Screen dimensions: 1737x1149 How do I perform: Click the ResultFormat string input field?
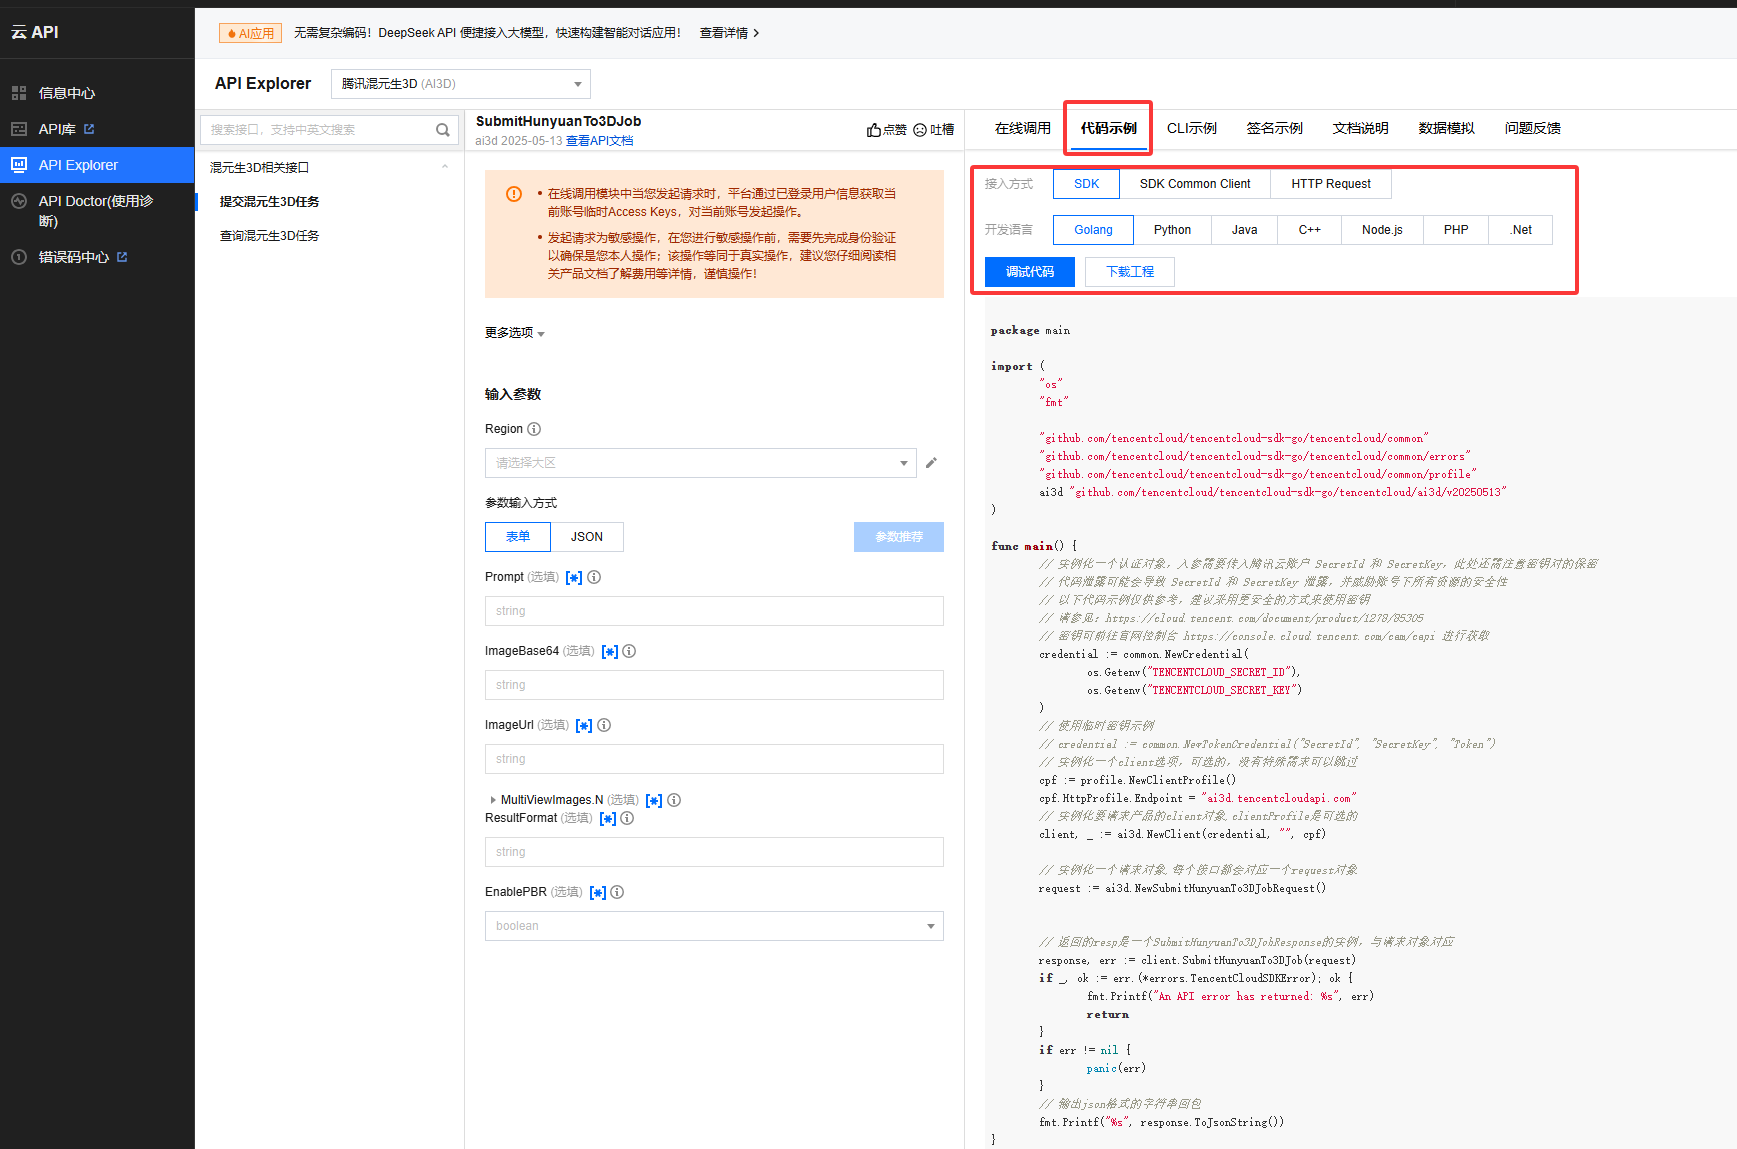coord(714,852)
